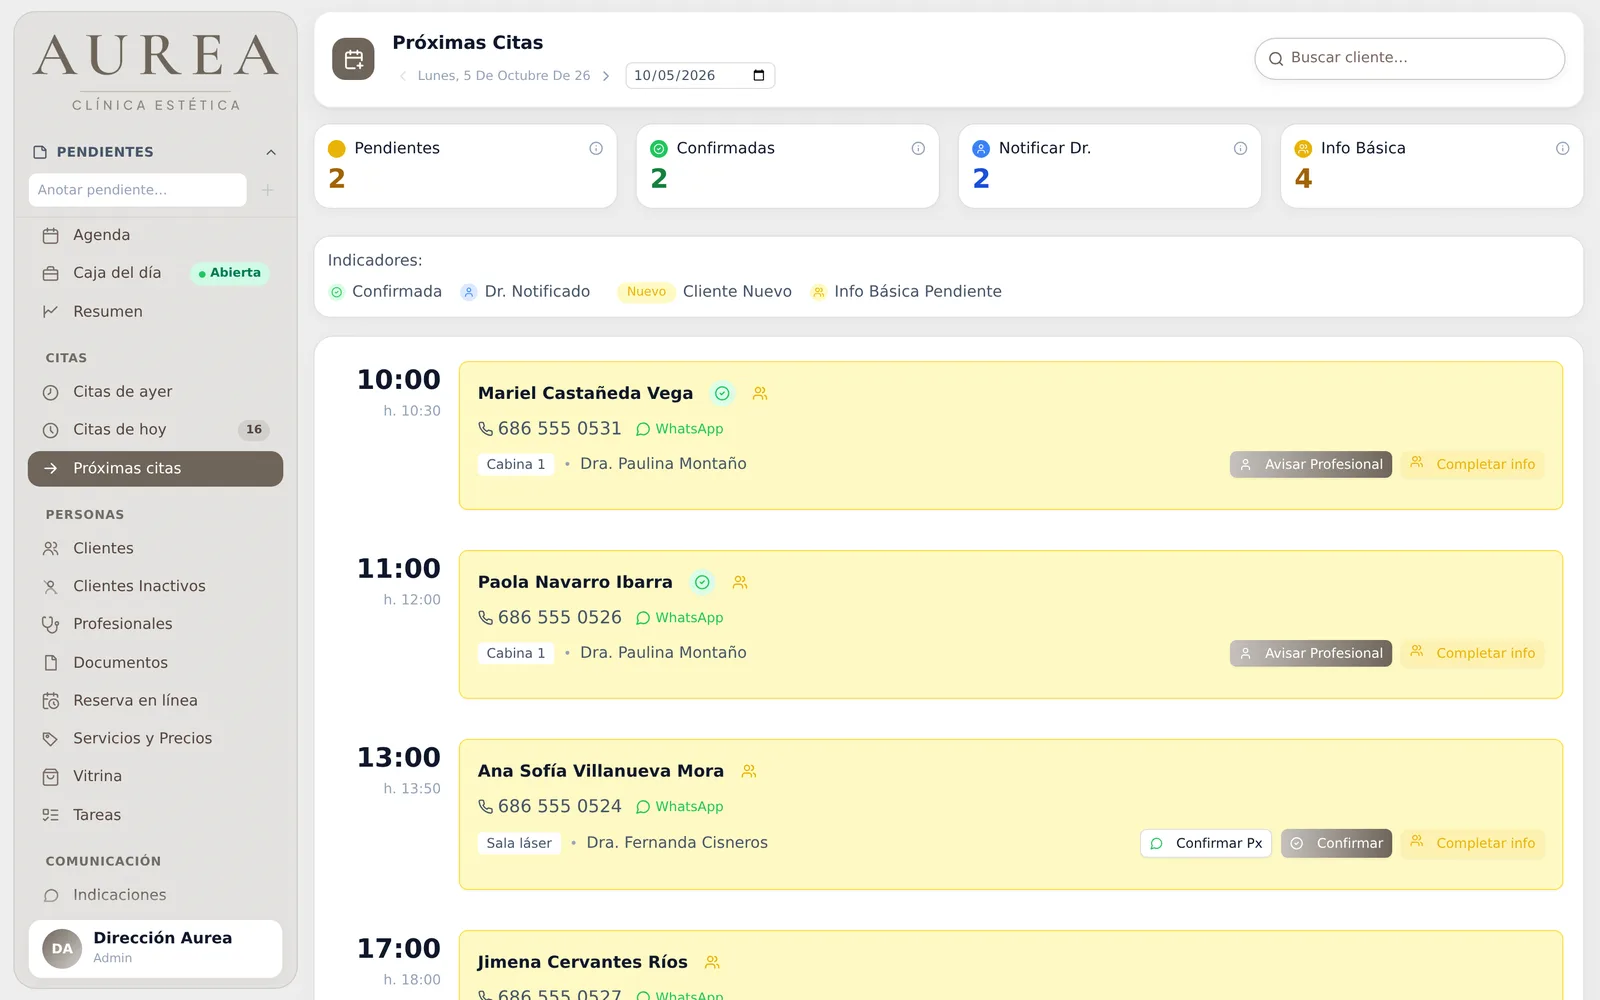Open the Resumen page
Screen dimensions: 1600x1000
point(155,311)
